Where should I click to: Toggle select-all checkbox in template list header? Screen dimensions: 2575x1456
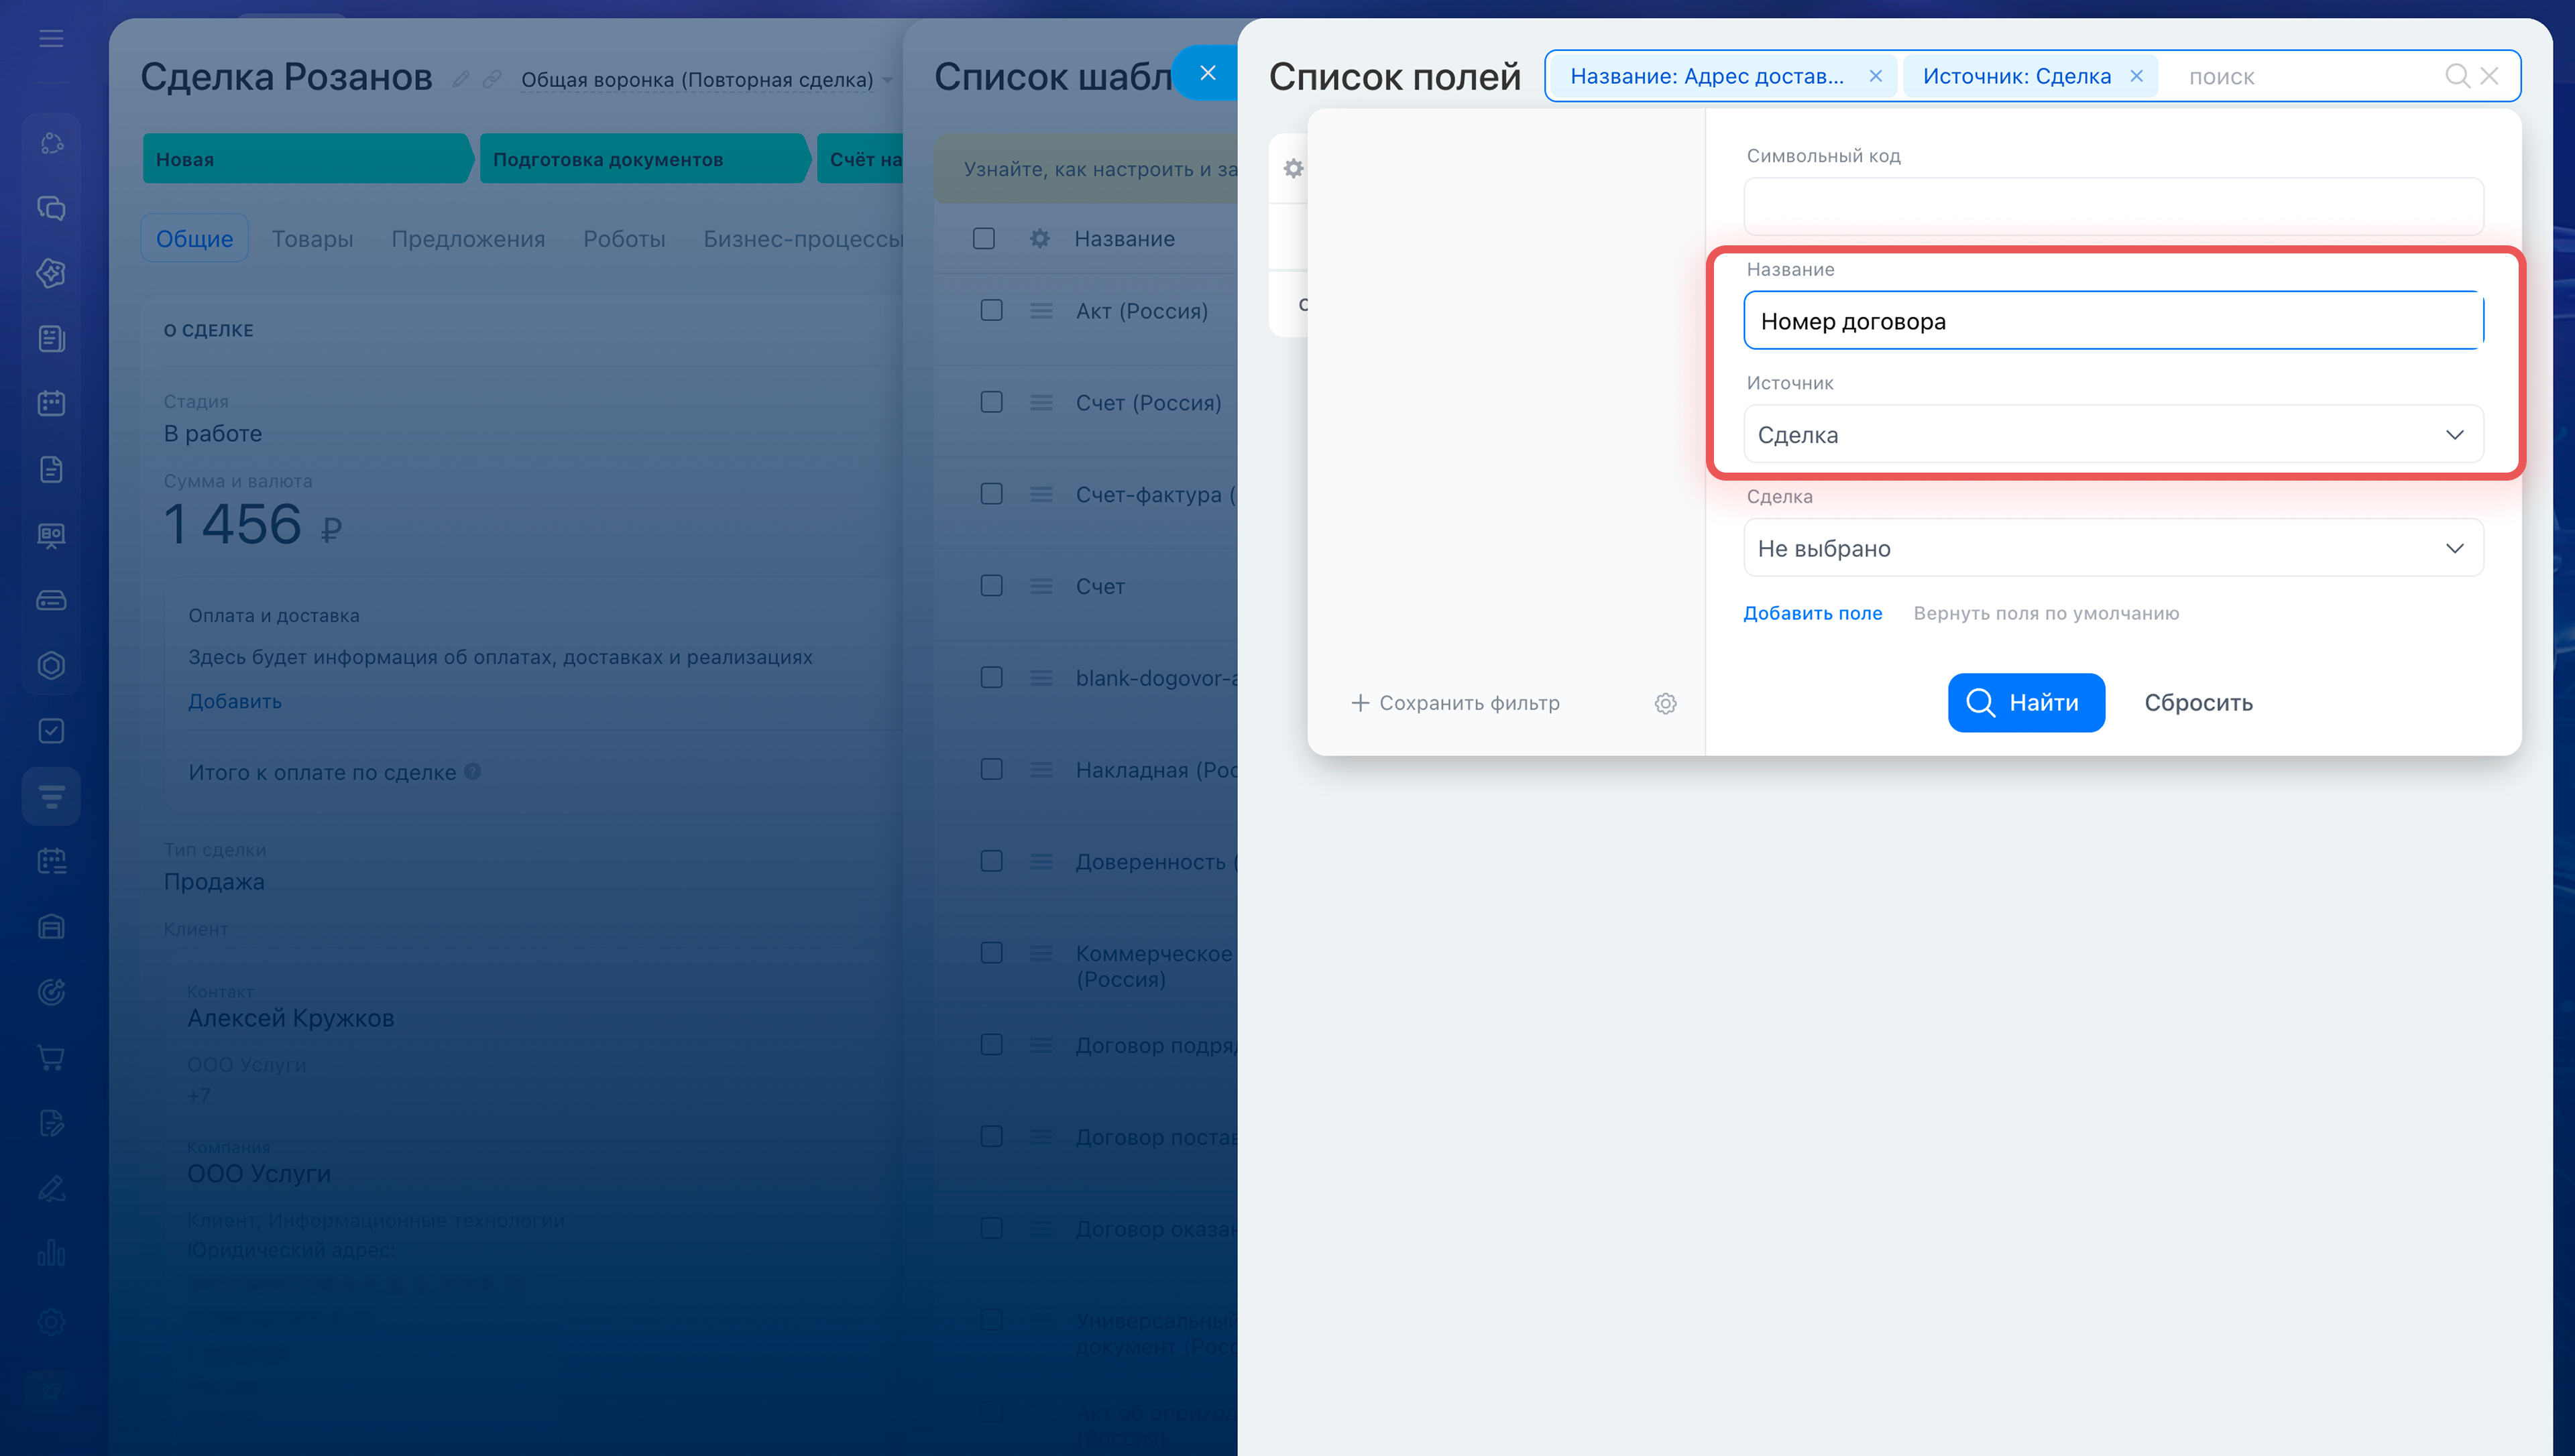click(984, 239)
